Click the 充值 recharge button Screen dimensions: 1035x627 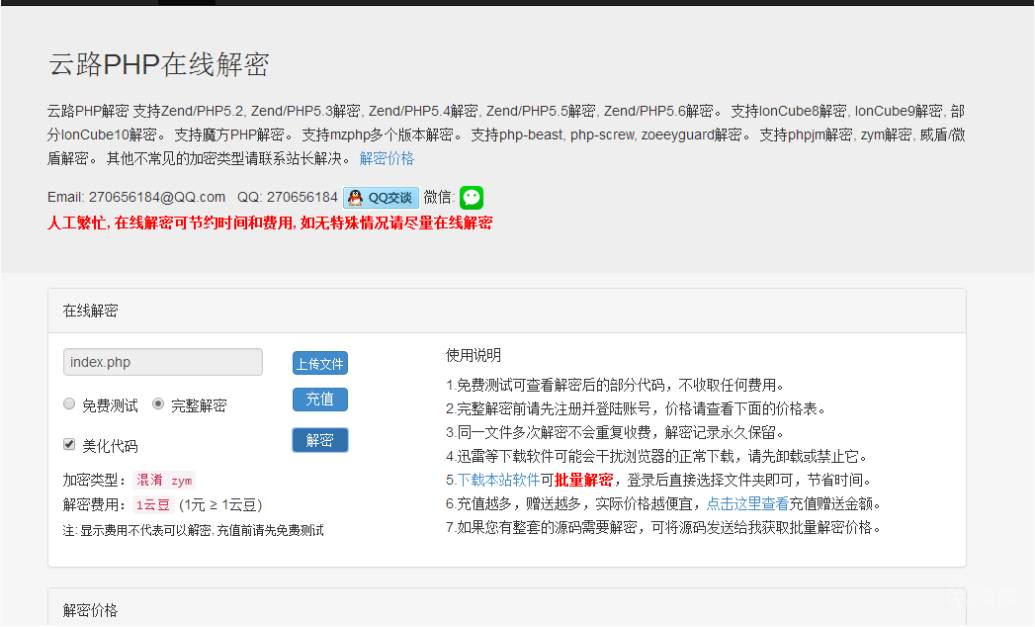pyautogui.click(x=320, y=399)
